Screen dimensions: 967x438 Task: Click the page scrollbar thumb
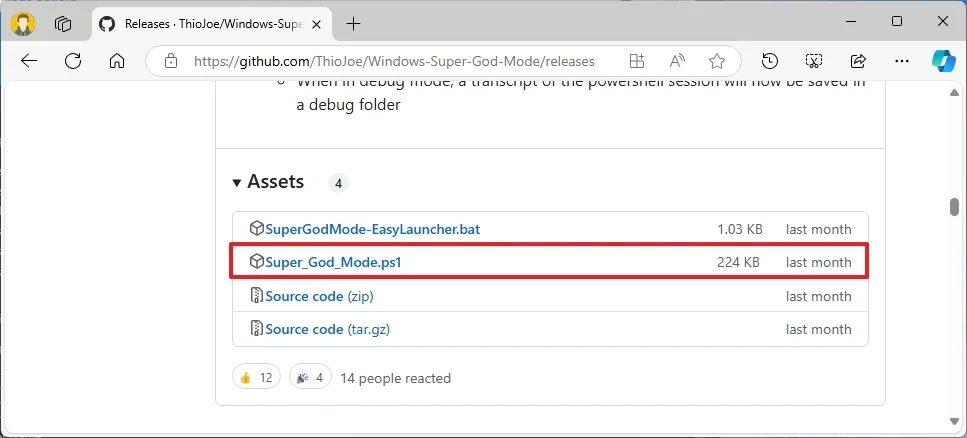pyautogui.click(x=955, y=207)
